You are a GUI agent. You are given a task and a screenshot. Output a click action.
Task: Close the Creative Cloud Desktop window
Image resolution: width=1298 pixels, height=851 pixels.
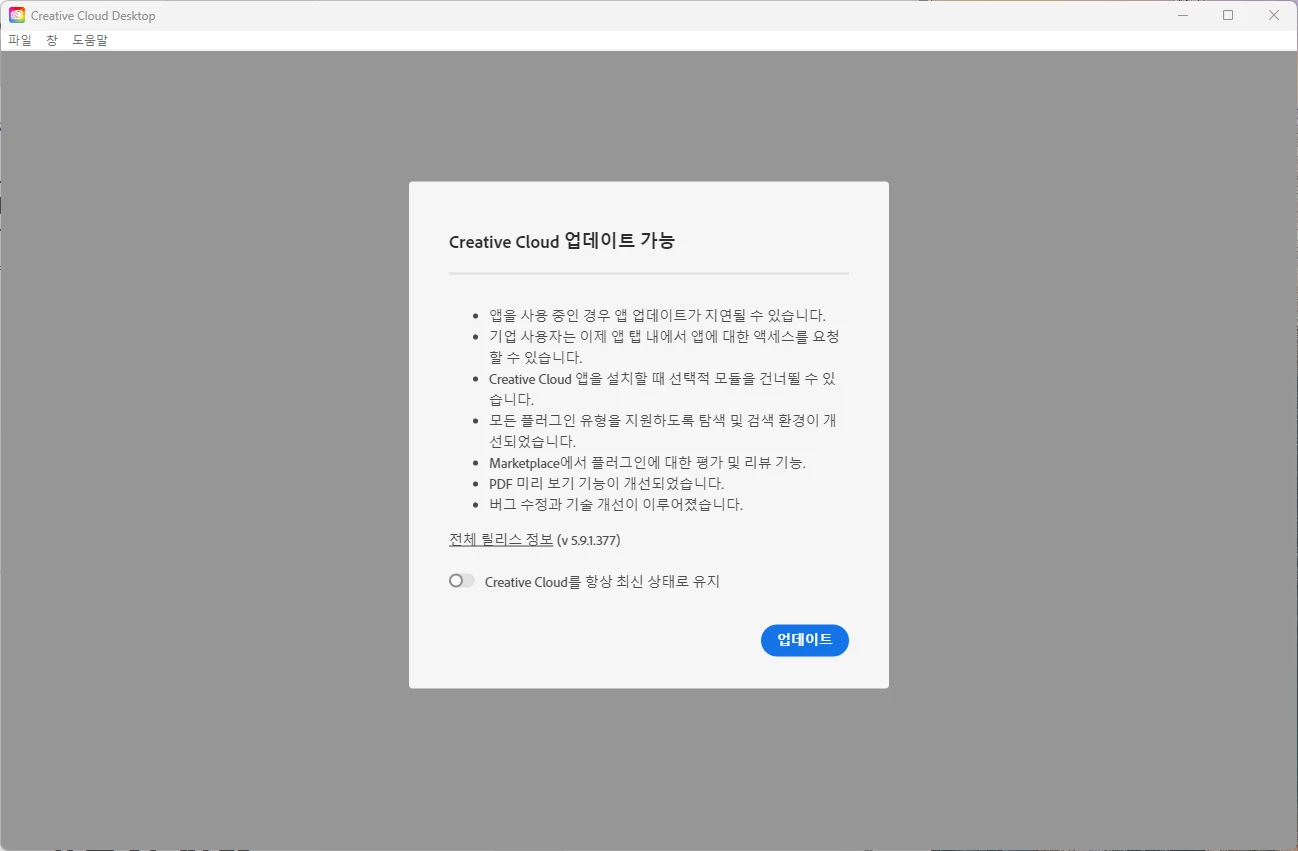pos(1274,15)
